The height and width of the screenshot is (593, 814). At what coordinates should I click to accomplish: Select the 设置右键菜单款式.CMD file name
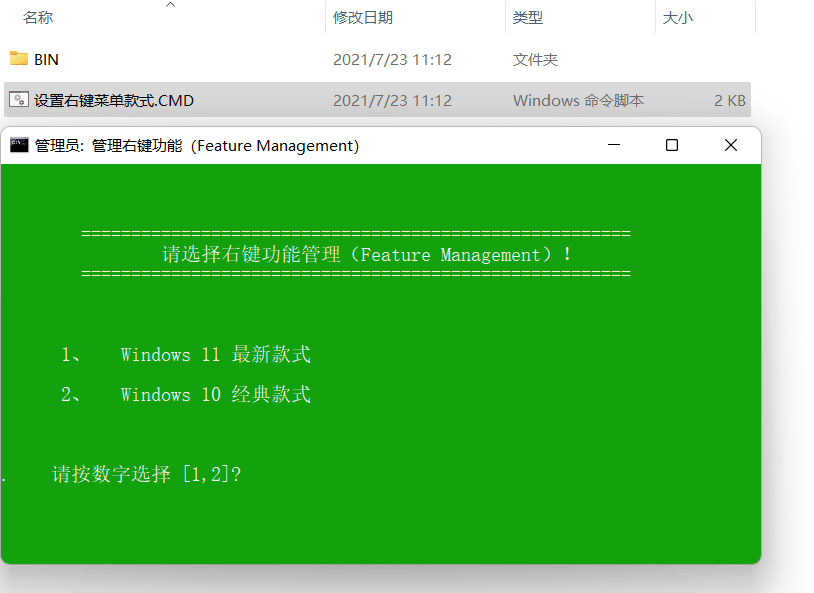click(114, 101)
